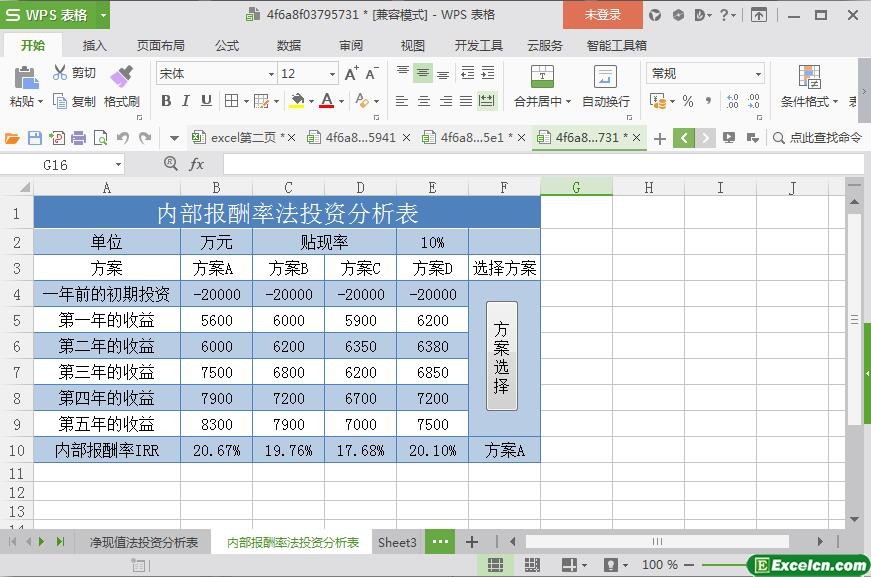Open the font size dropdown
871x577 pixels.
tap(332, 74)
